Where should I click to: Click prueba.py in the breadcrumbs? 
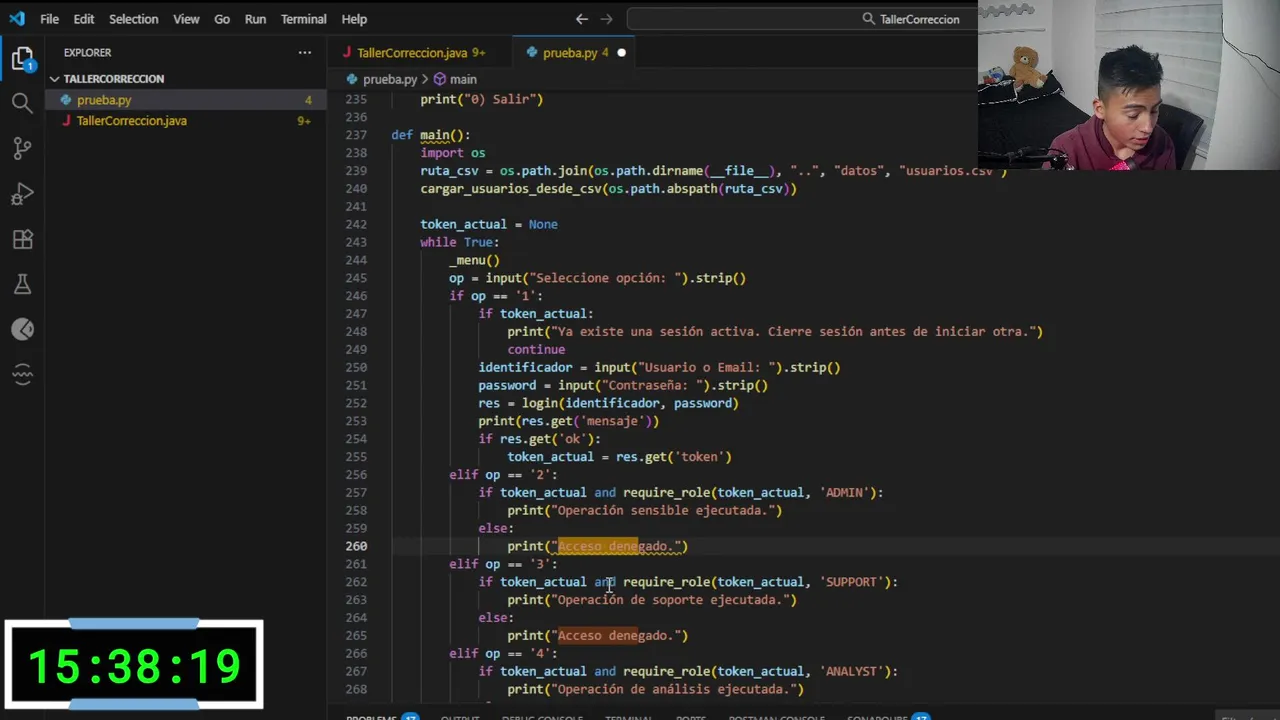coord(390,79)
